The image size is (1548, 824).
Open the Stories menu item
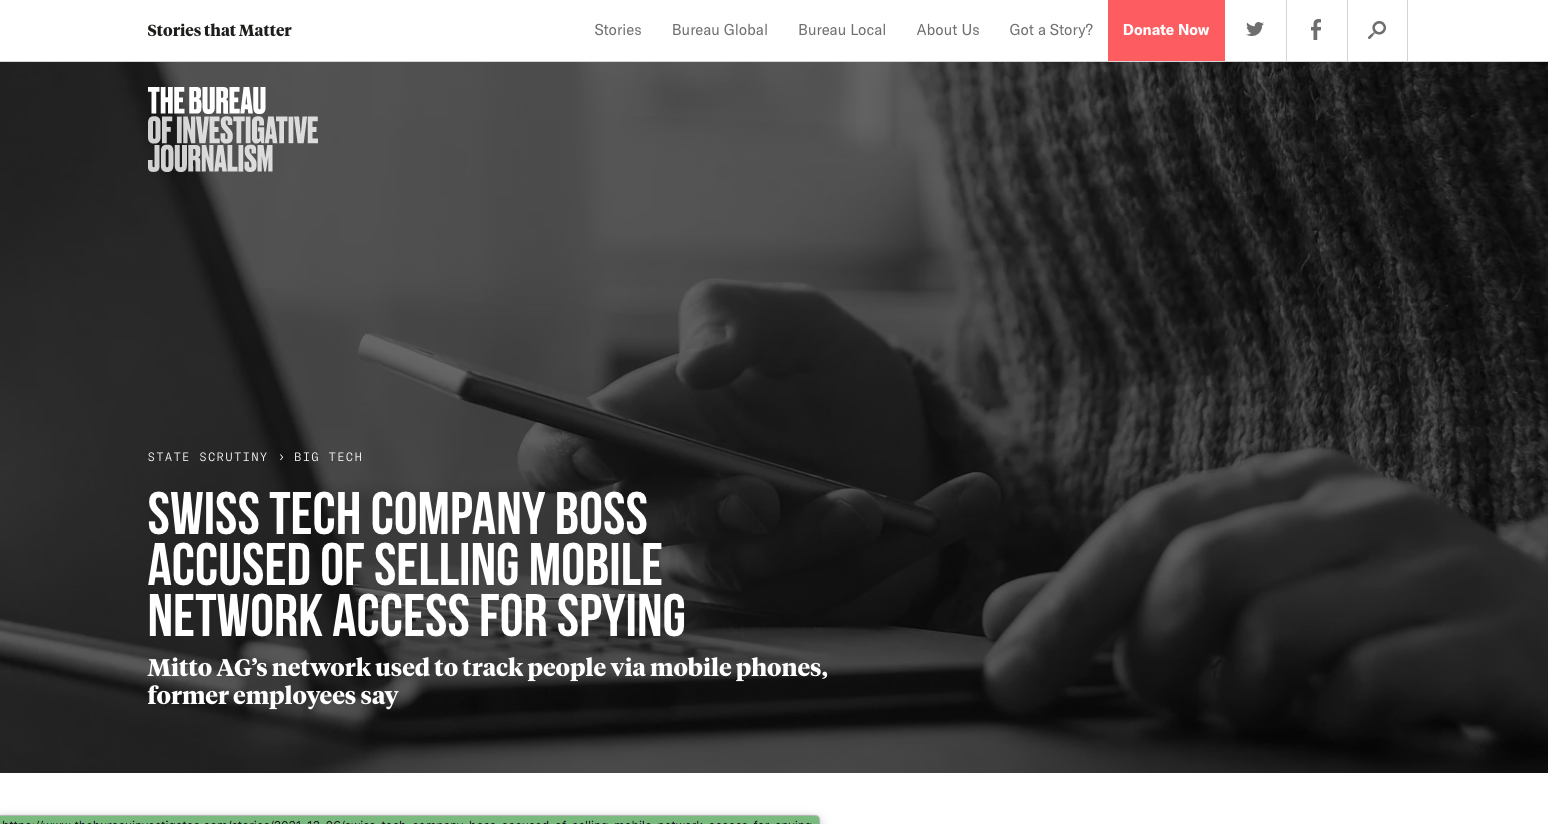[618, 30]
